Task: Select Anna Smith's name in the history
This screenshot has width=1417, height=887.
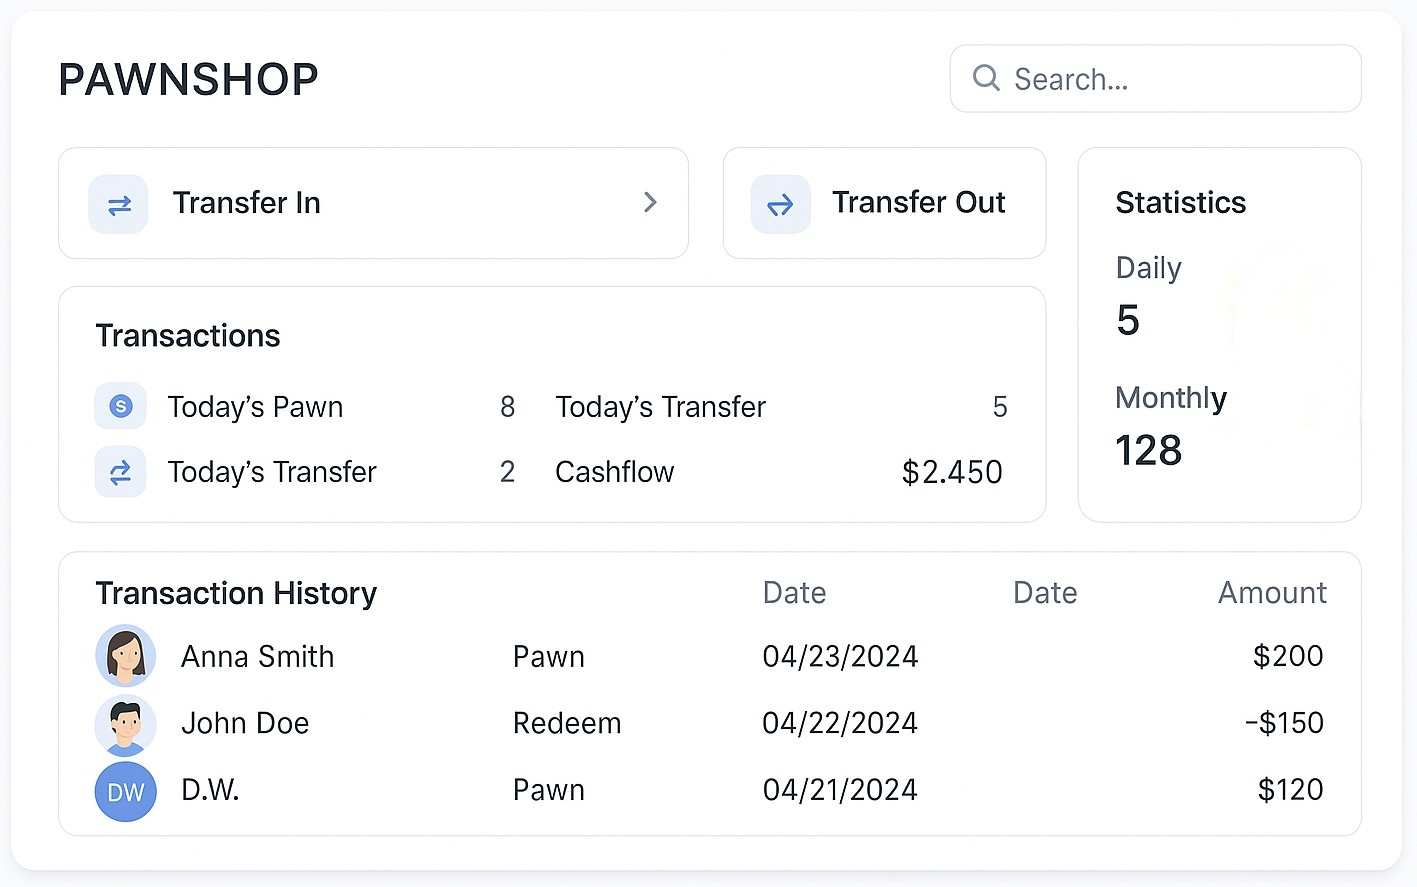Action: pos(257,657)
